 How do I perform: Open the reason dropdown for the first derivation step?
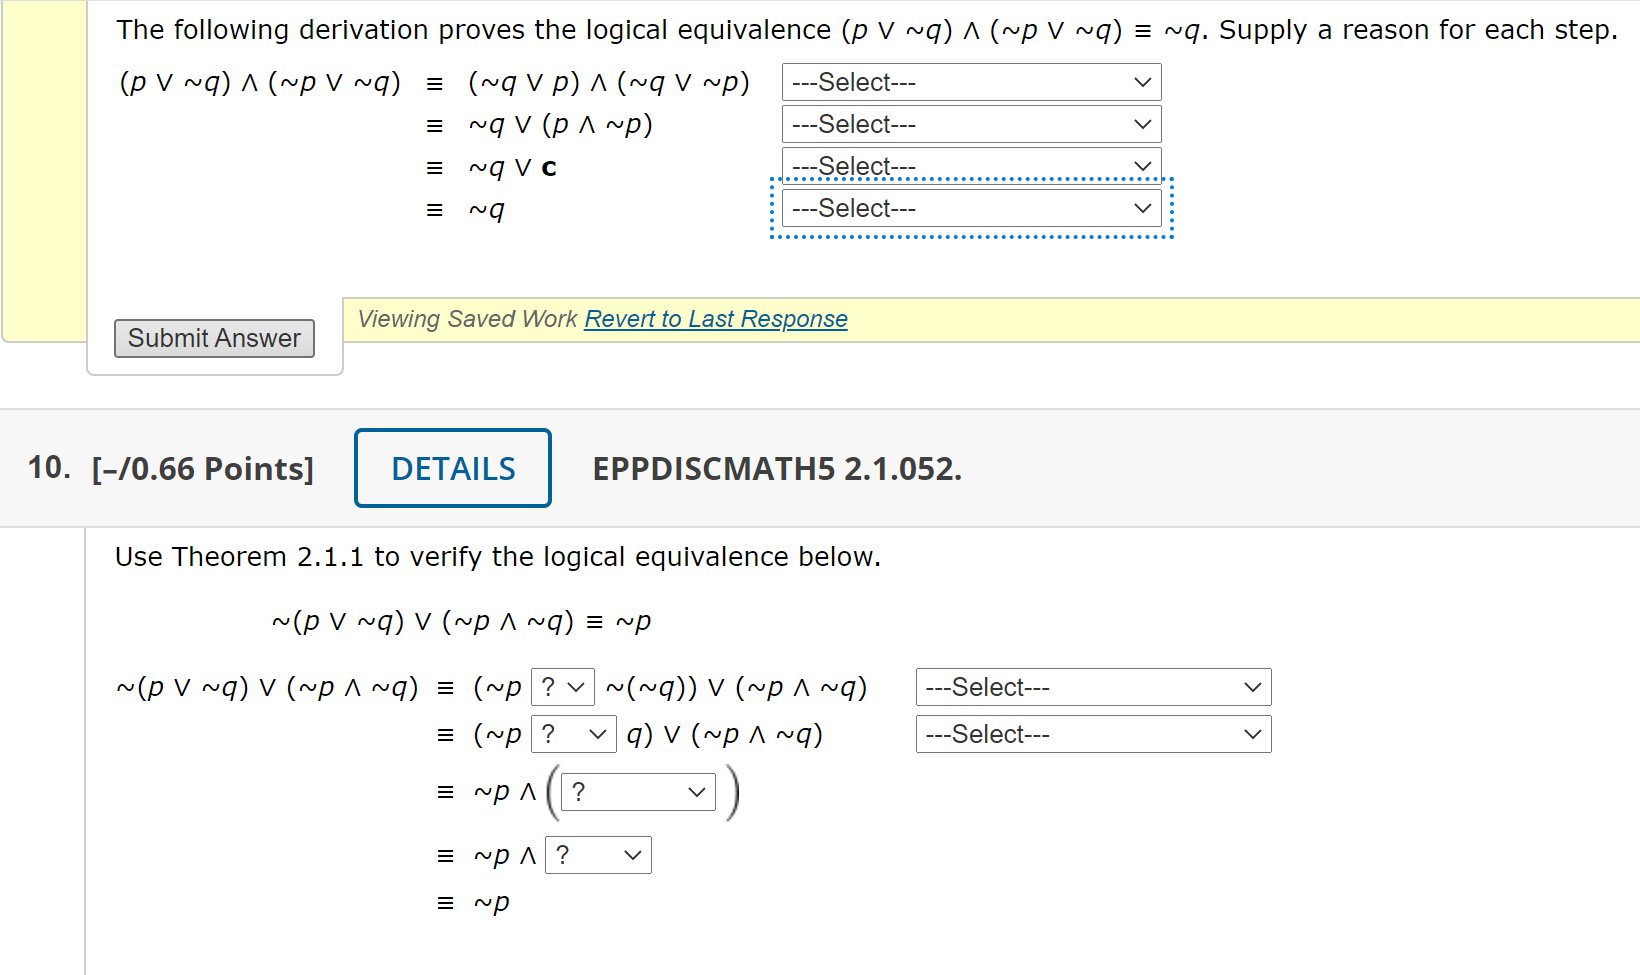click(x=969, y=82)
